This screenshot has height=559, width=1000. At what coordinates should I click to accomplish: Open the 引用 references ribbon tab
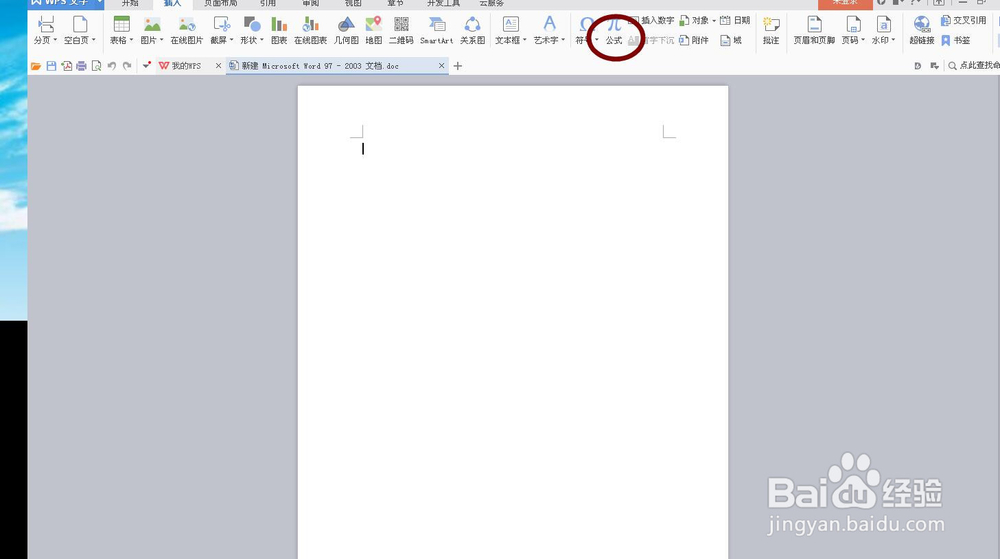click(x=268, y=4)
